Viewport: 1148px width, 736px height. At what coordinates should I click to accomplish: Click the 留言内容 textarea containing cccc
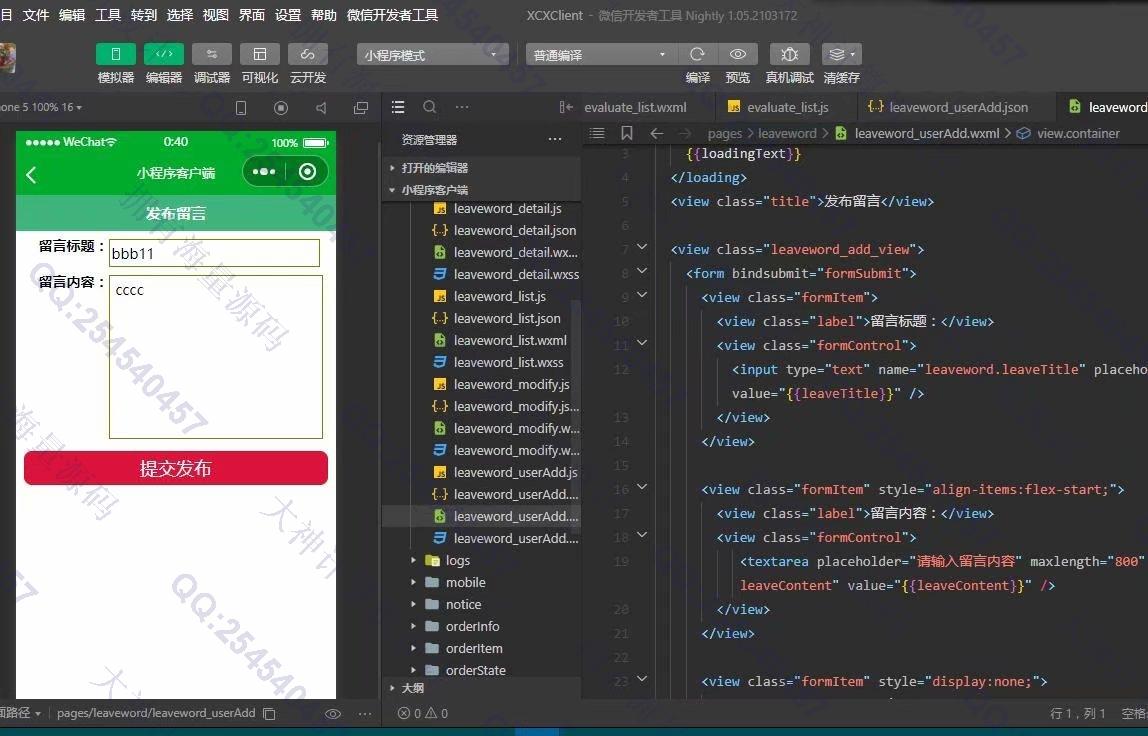[216, 357]
